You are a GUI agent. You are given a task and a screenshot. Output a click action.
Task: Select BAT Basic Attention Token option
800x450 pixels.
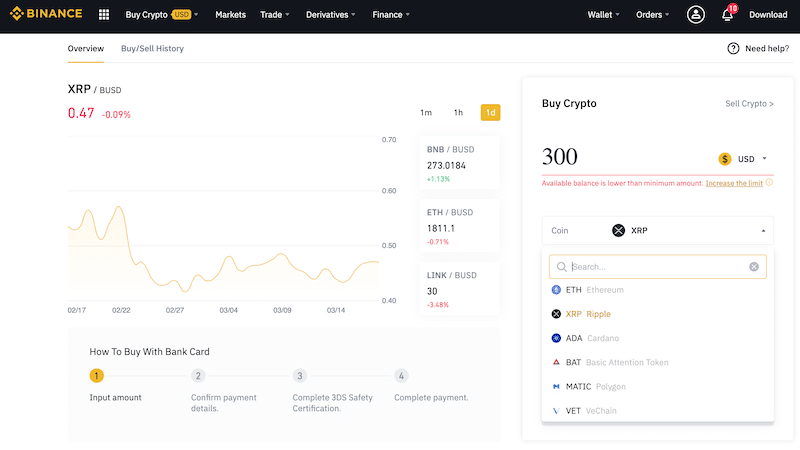[658, 362]
